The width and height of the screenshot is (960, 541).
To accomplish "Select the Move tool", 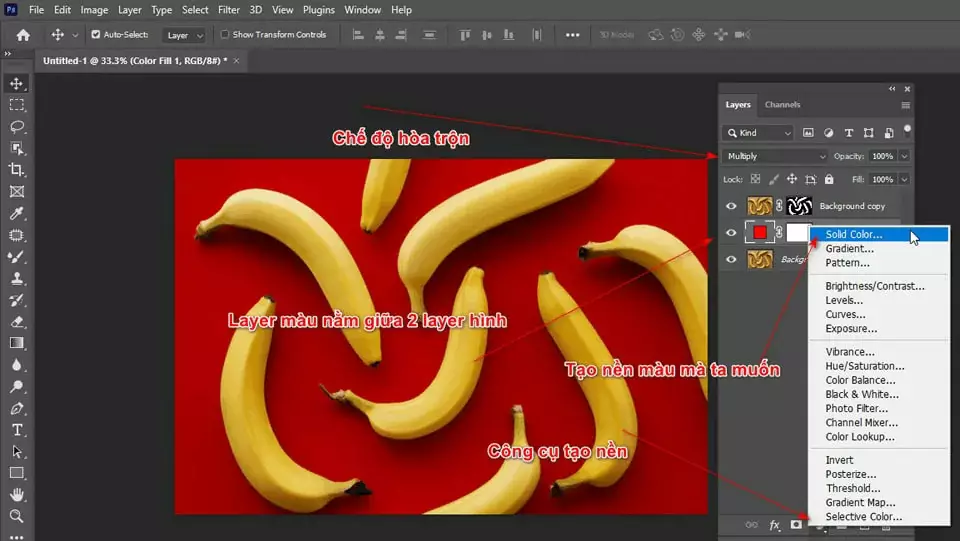I will click(x=17, y=83).
